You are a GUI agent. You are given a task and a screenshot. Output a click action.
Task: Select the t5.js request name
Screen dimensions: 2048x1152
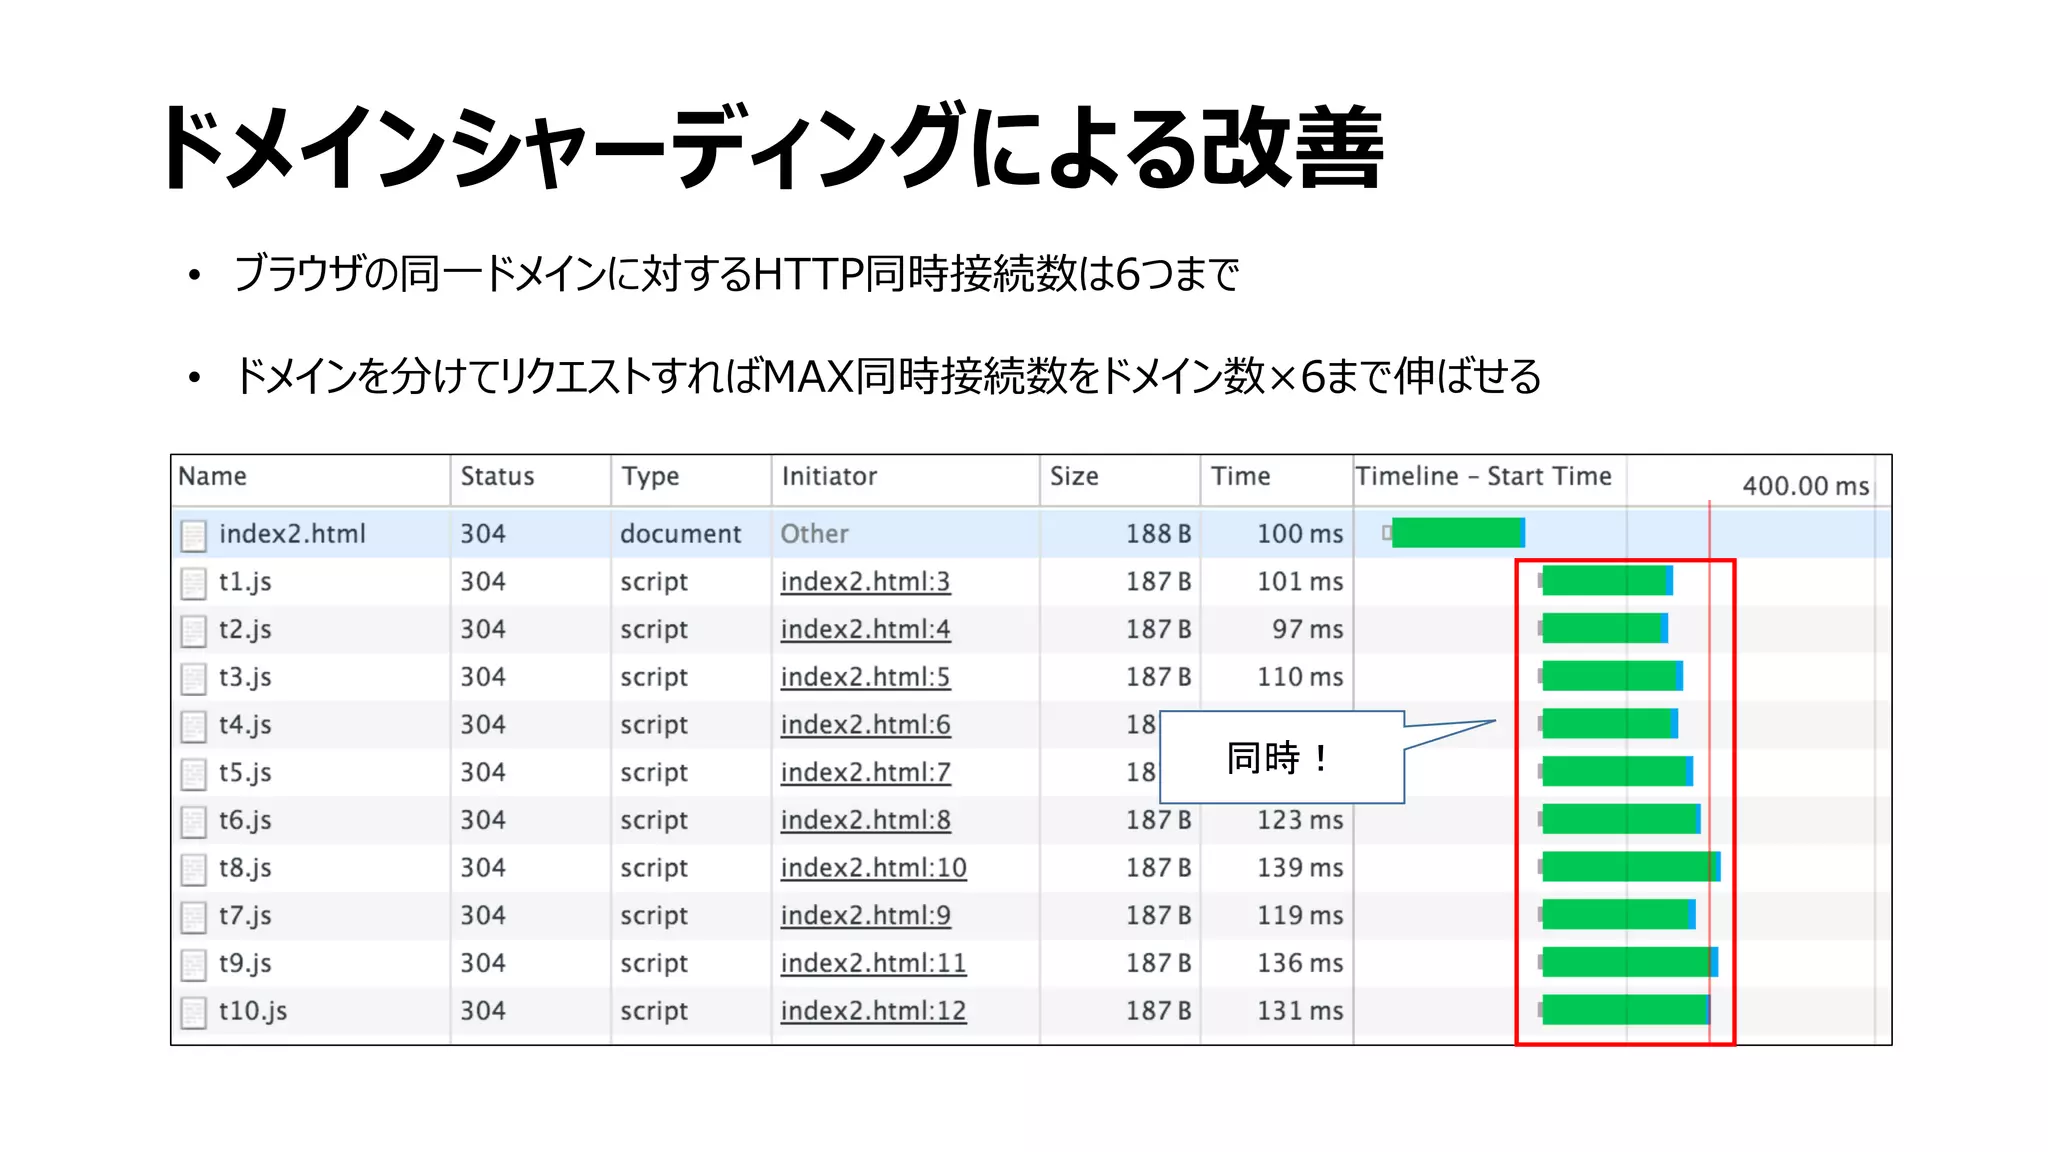245,773
